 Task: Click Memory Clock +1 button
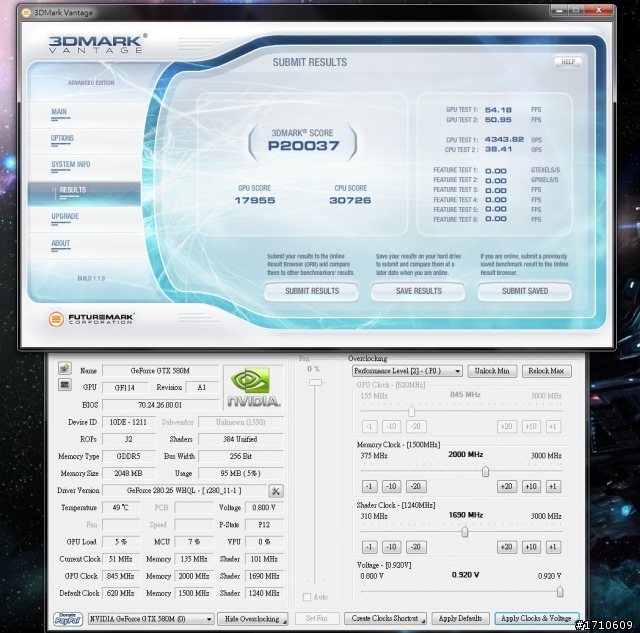[x=553, y=486]
